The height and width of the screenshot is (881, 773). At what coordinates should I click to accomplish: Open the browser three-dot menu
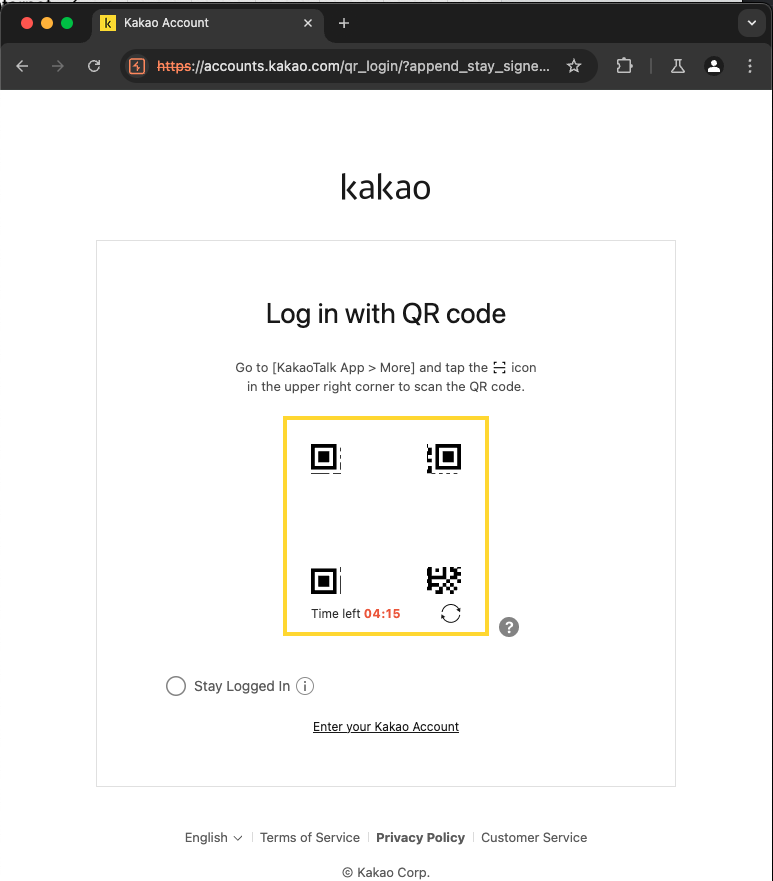(x=750, y=66)
